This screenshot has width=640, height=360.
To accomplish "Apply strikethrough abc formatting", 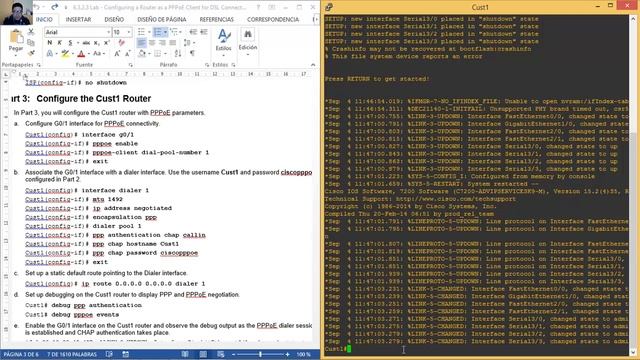I will point(86,42).
